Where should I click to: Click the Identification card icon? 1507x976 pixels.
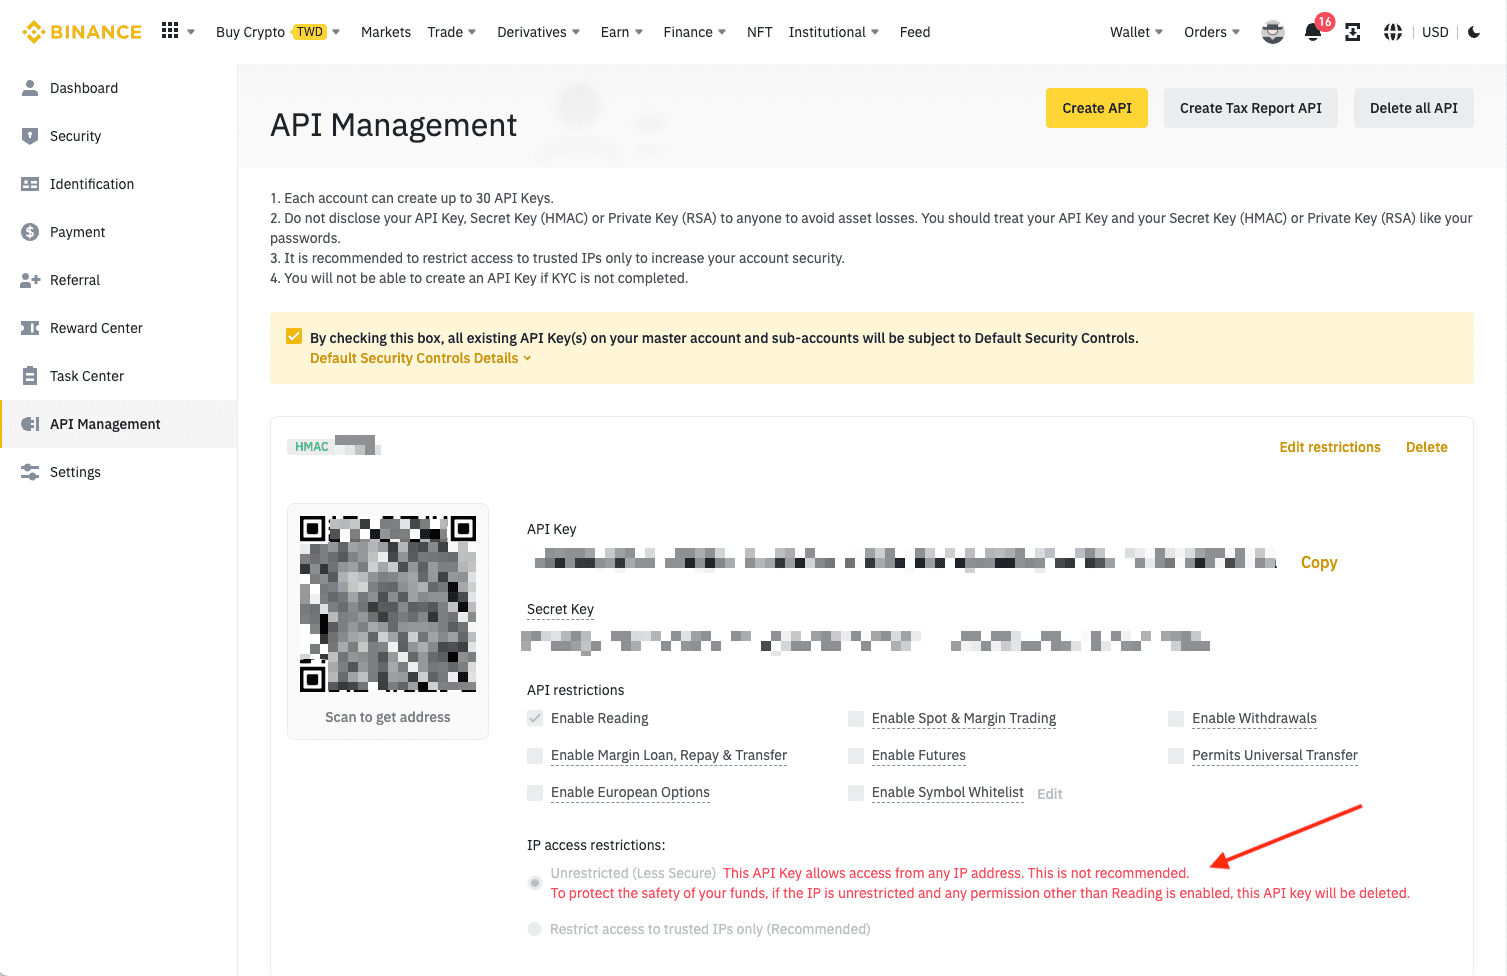click(x=30, y=184)
